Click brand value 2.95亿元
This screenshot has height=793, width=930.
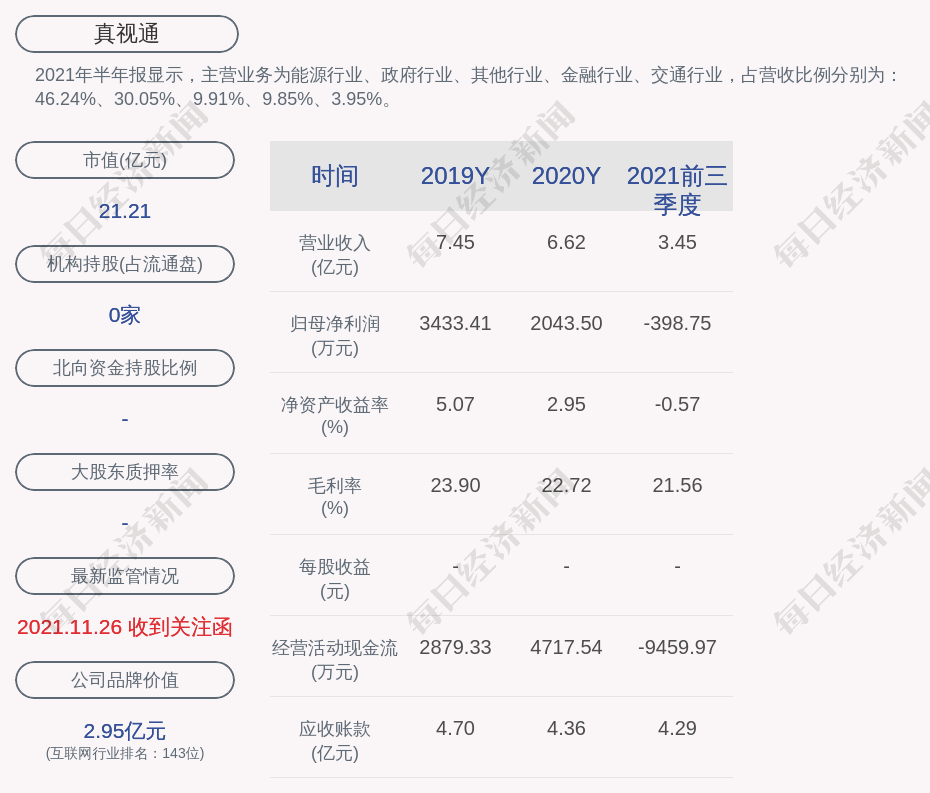(125, 731)
